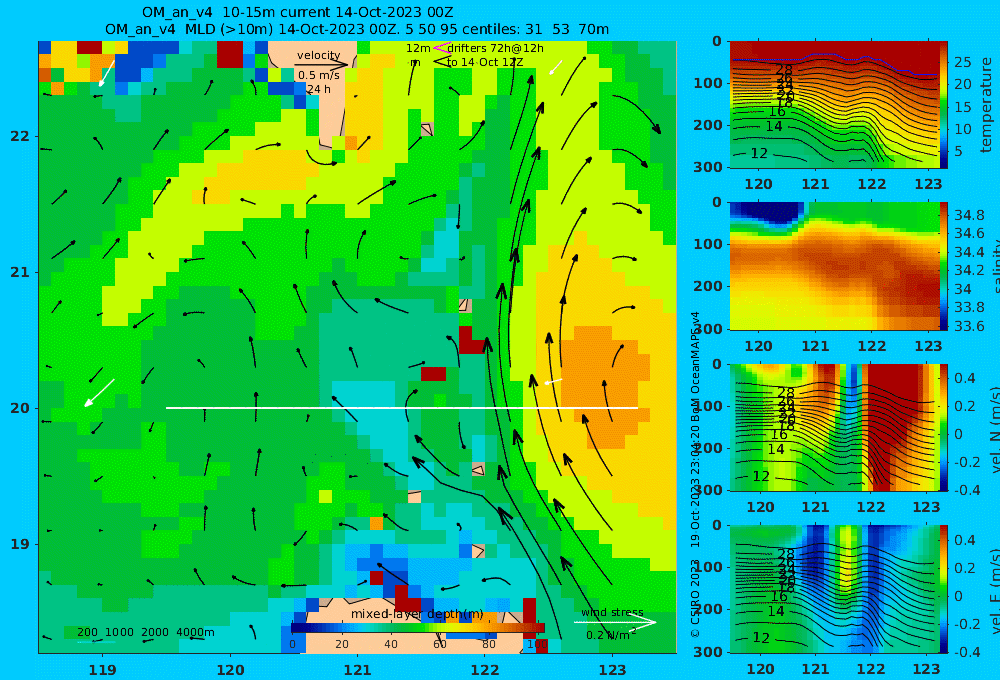The image size is (1000, 680).
Task: Click the '24 h' legend text
Action: [318, 89]
